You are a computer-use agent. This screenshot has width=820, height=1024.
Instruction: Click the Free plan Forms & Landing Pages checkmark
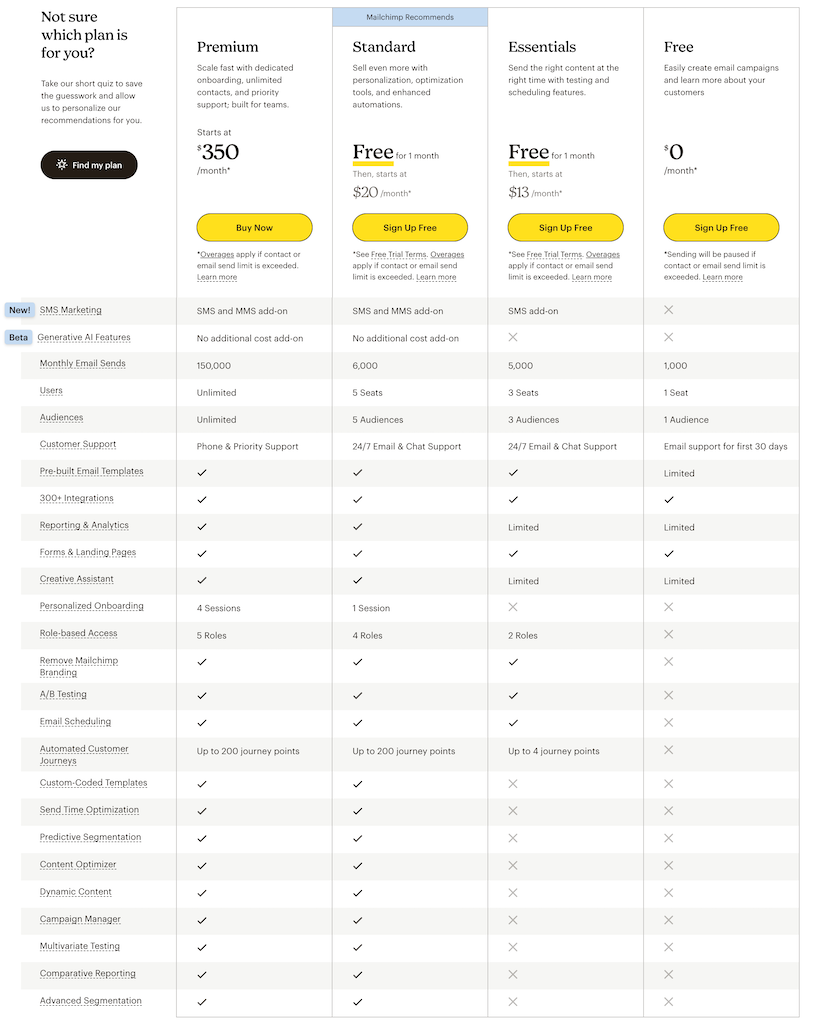[668, 553]
